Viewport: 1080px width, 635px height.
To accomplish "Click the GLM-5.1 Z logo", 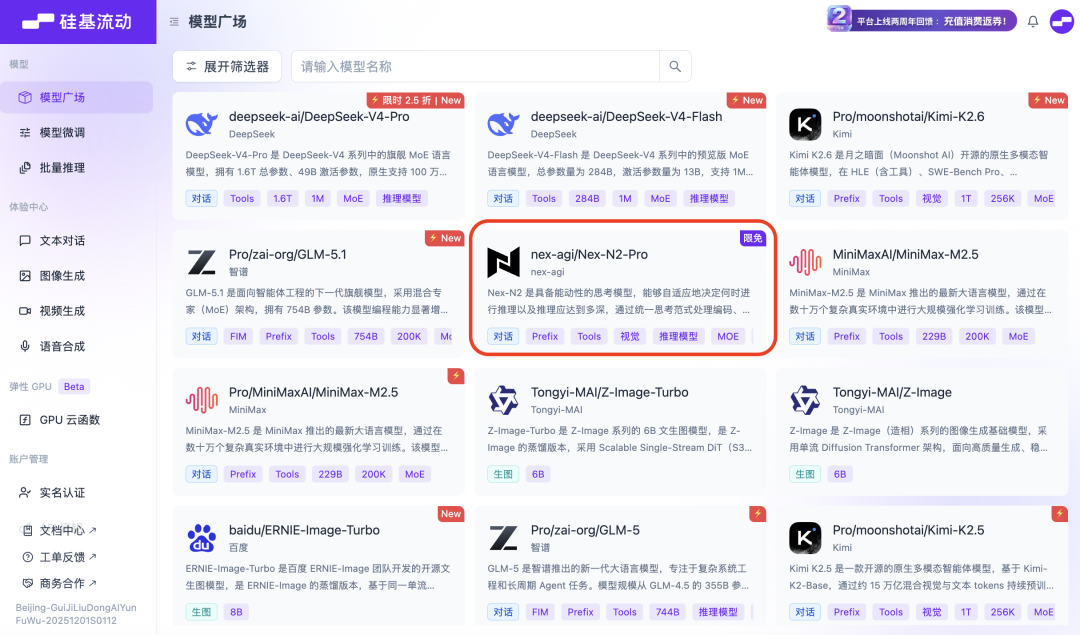I will pyautogui.click(x=202, y=262).
